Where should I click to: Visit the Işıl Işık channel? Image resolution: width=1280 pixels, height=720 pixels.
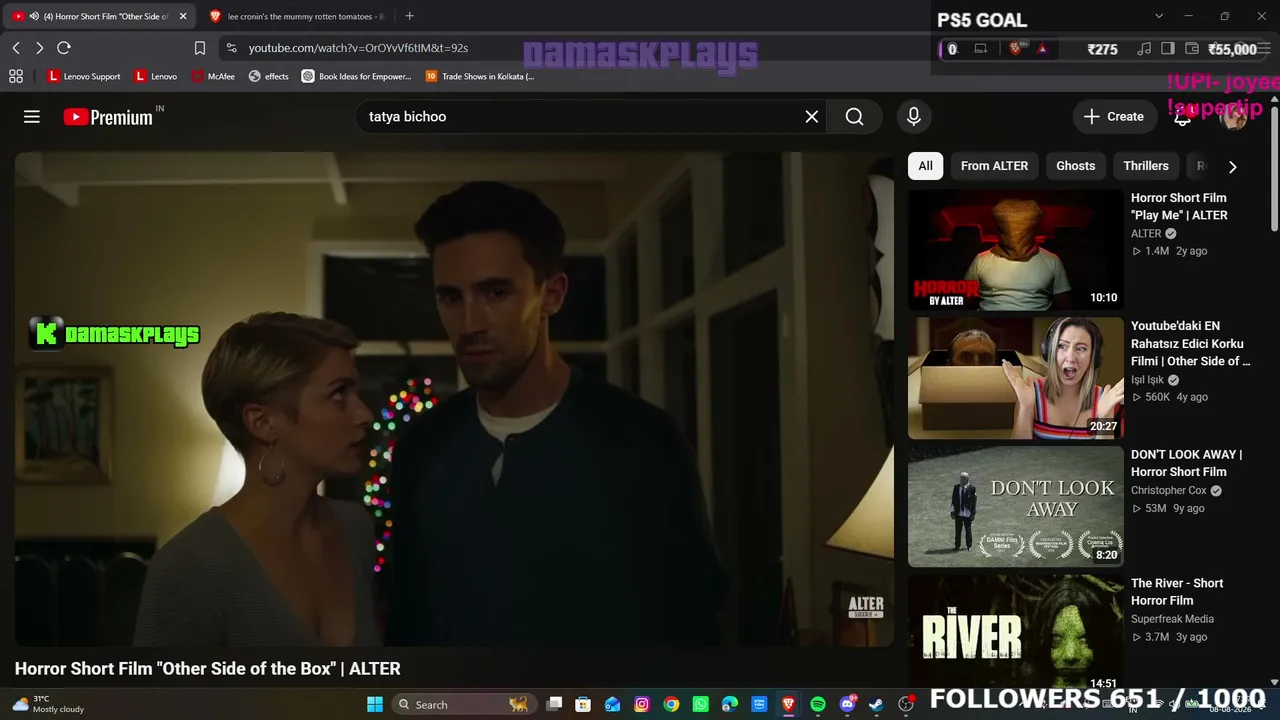point(1147,380)
